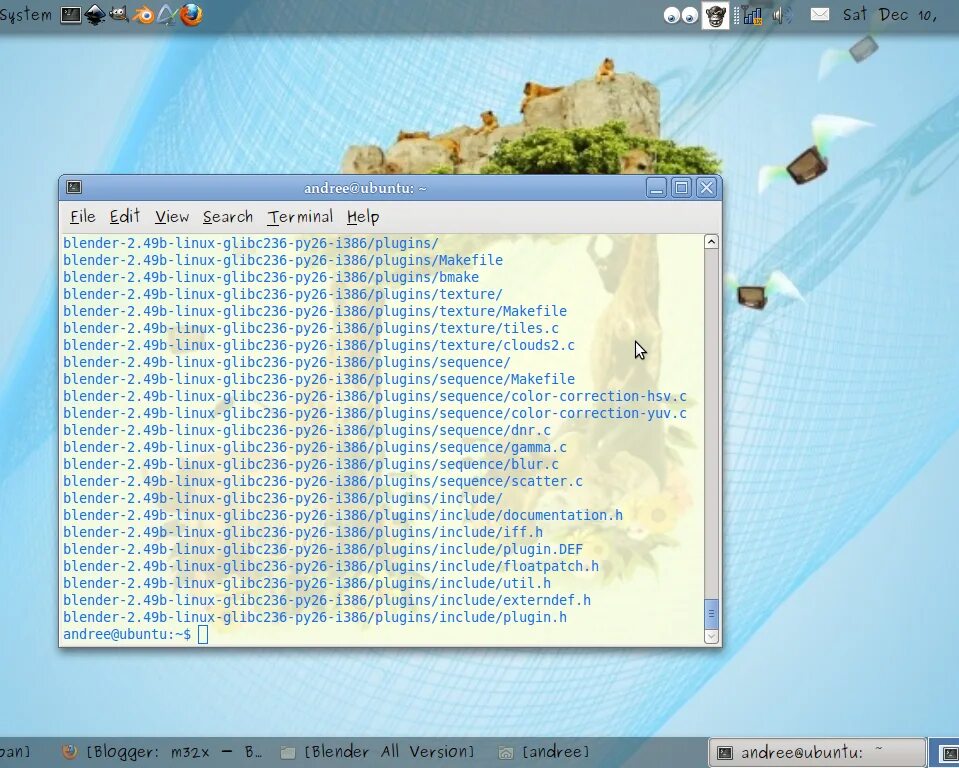Click the line ending sequence/Makefile

coord(319,379)
